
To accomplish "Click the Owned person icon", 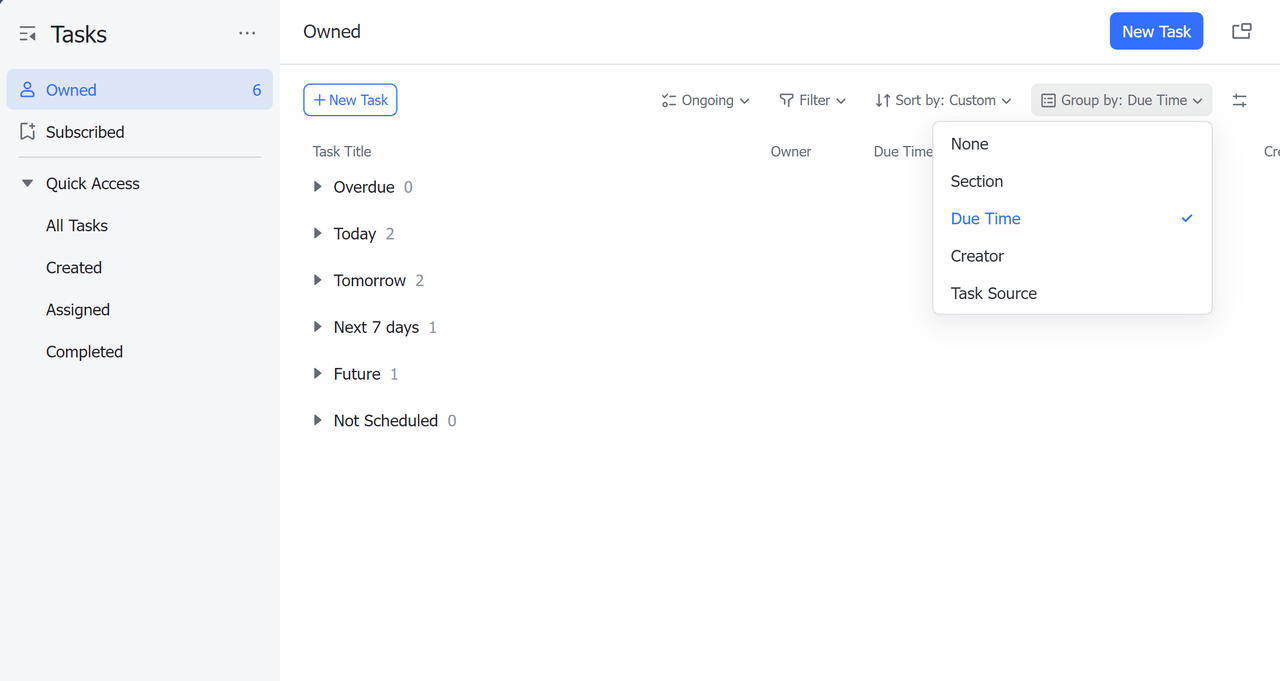I will click(x=28, y=90).
